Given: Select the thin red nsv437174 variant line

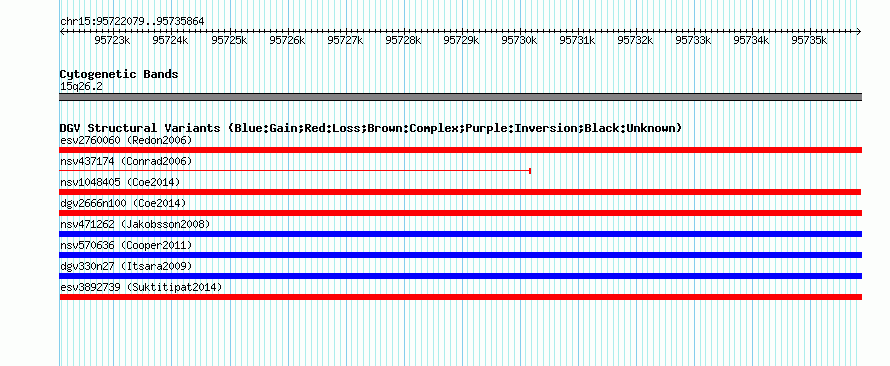Looking at the screenshot, I should [x=295, y=171].
